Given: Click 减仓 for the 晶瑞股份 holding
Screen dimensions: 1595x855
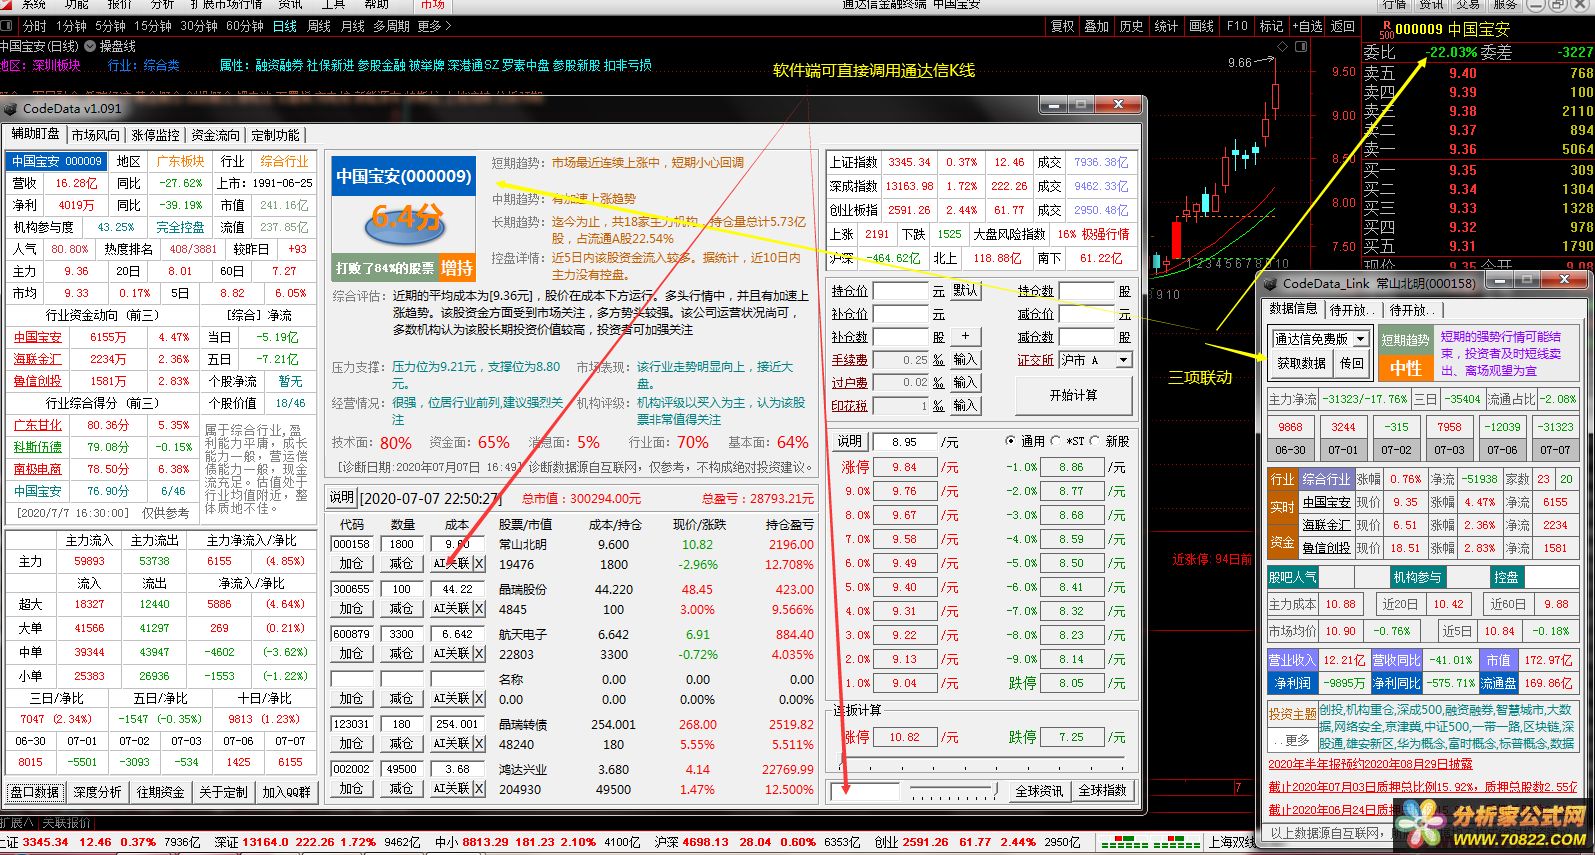Looking at the screenshot, I should tap(402, 608).
